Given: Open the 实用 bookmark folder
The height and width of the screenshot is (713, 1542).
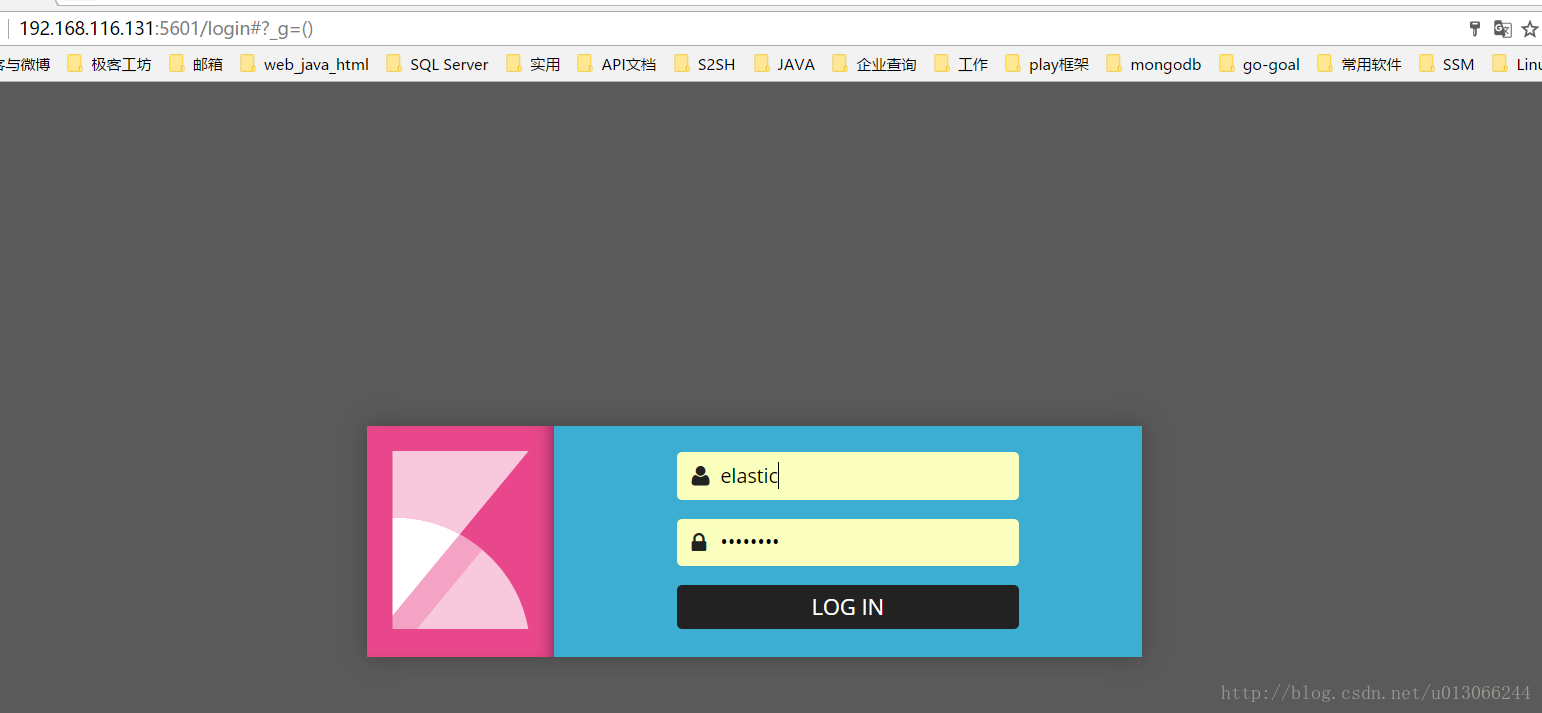Looking at the screenshot, I should (533, 64).
